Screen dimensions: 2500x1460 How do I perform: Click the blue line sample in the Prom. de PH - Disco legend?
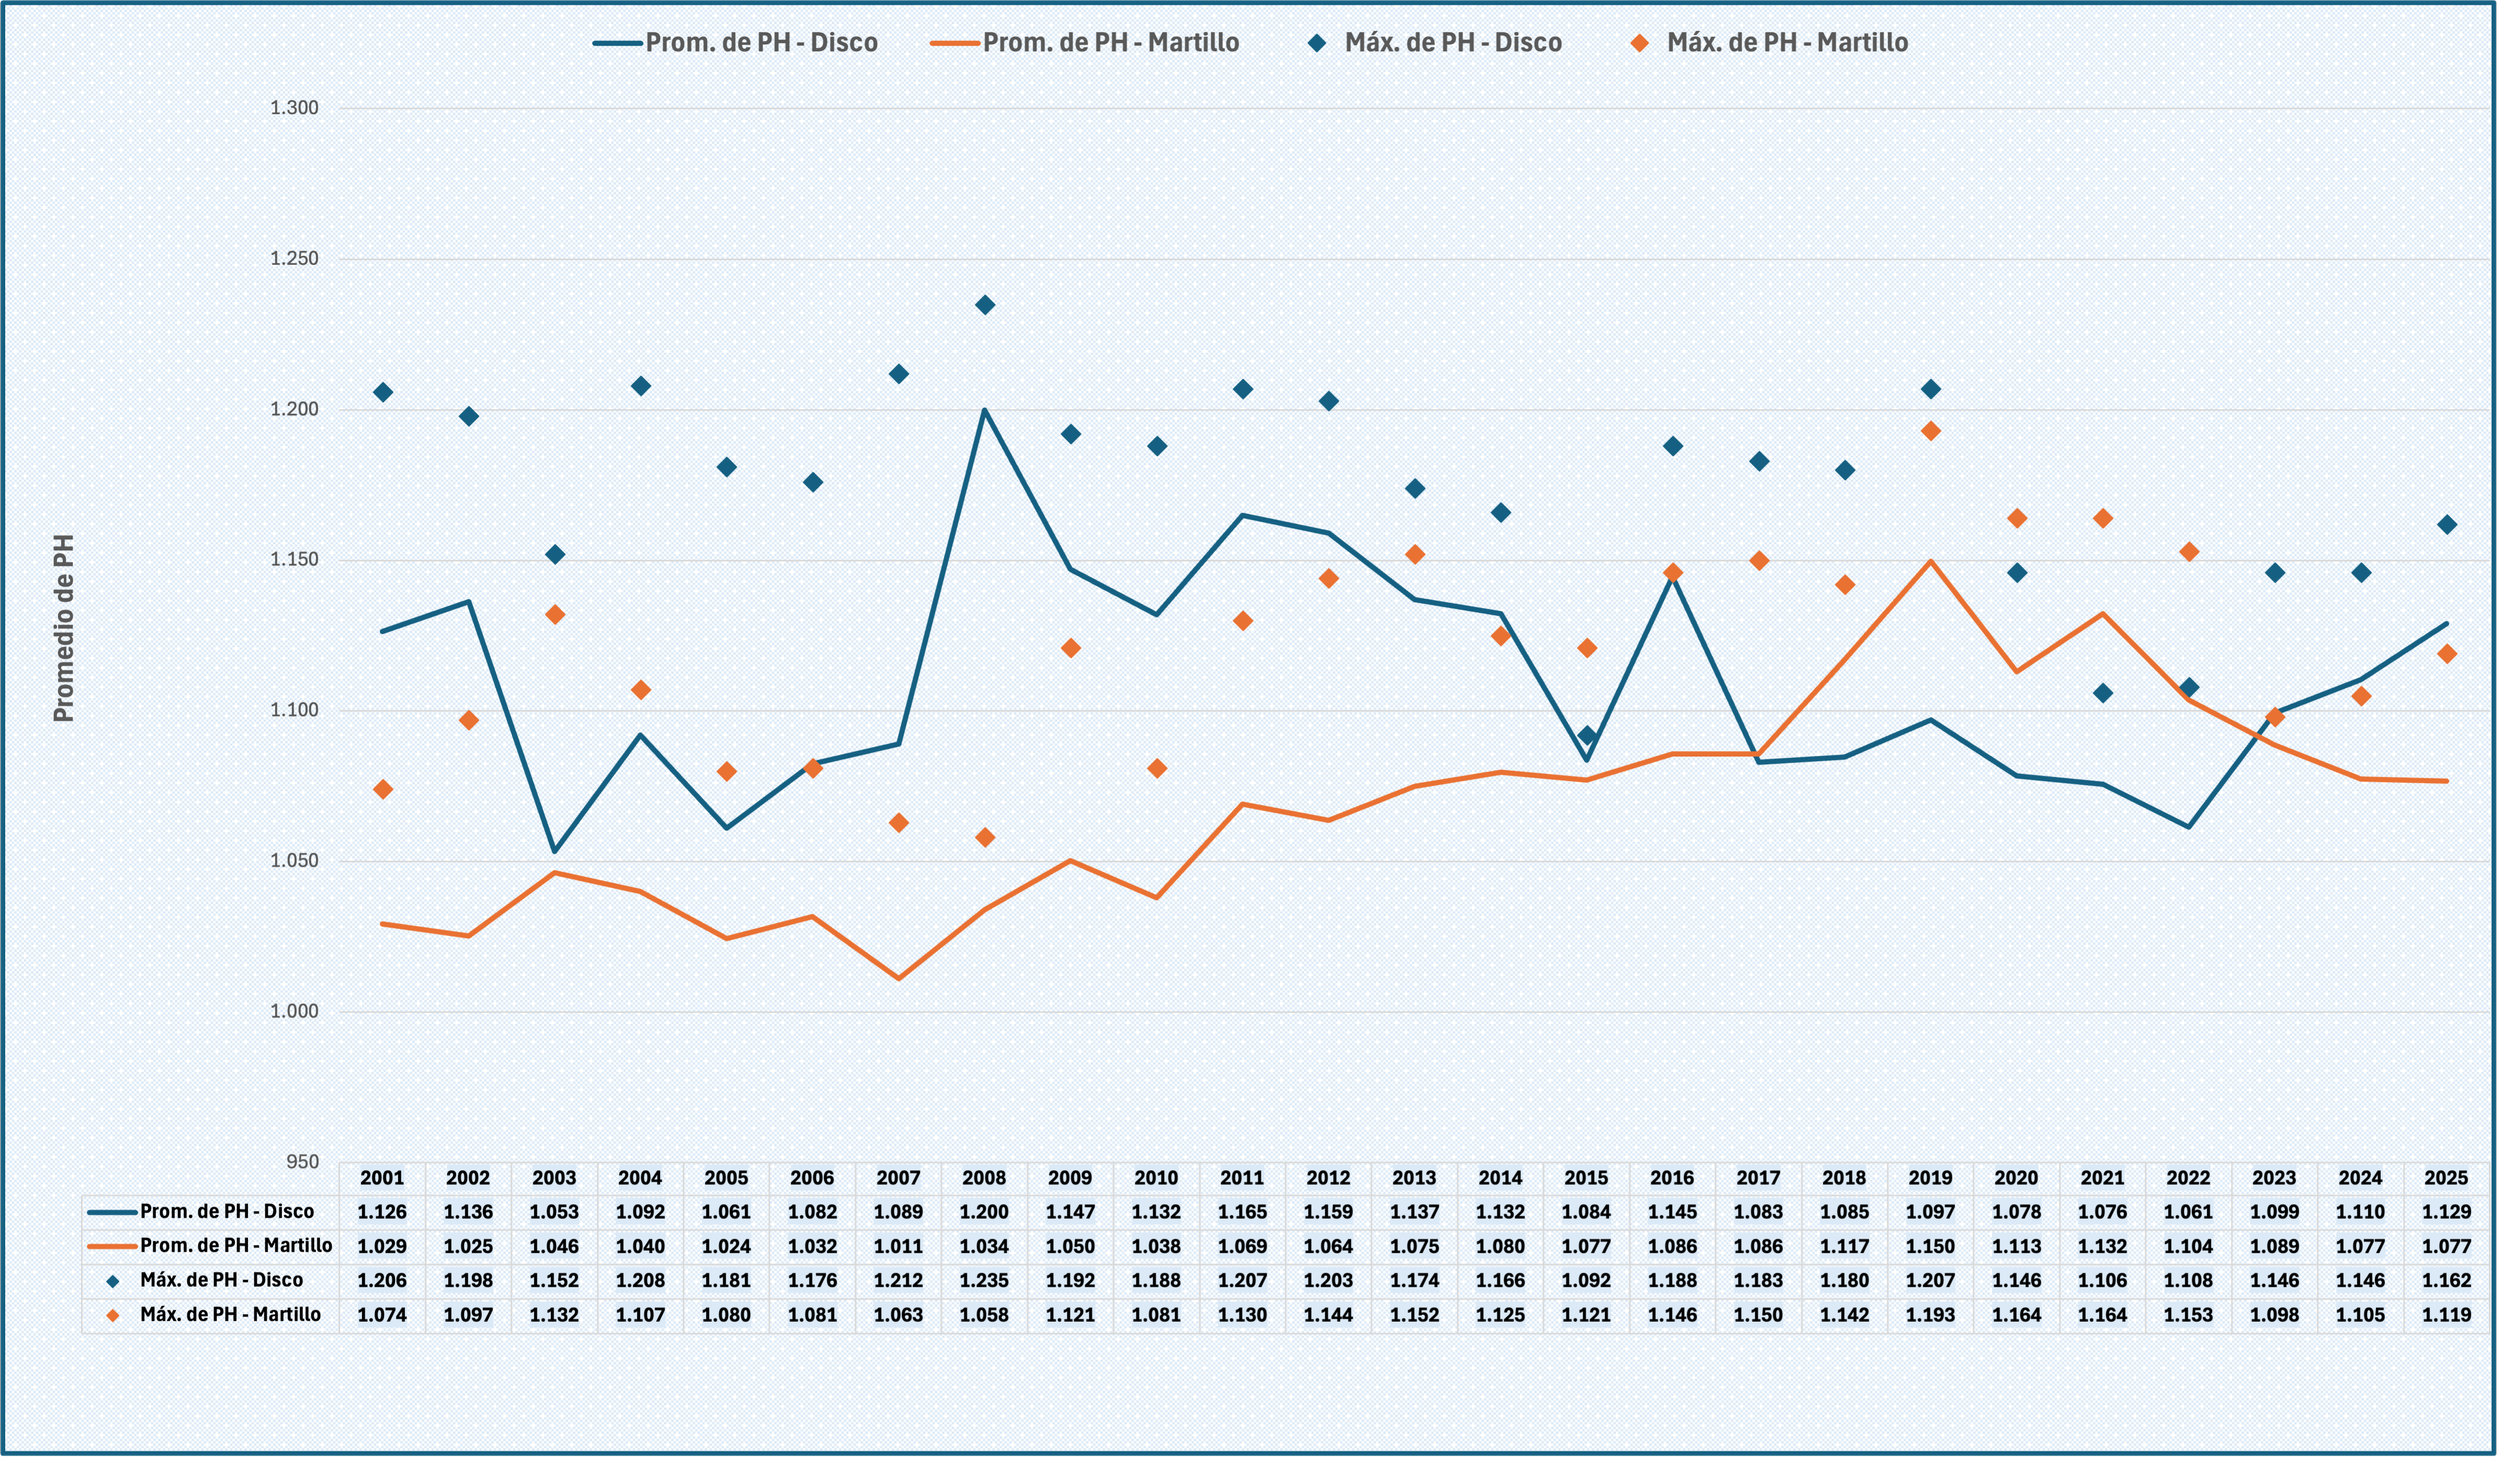click(x=617, y=43)
